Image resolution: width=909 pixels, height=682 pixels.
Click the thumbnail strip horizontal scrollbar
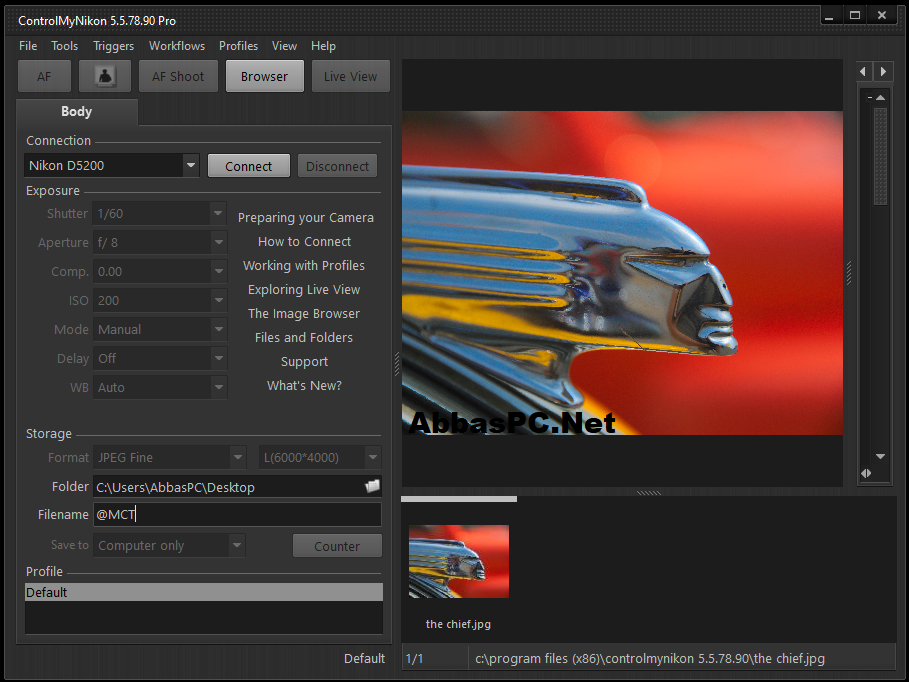coord(459,499)
